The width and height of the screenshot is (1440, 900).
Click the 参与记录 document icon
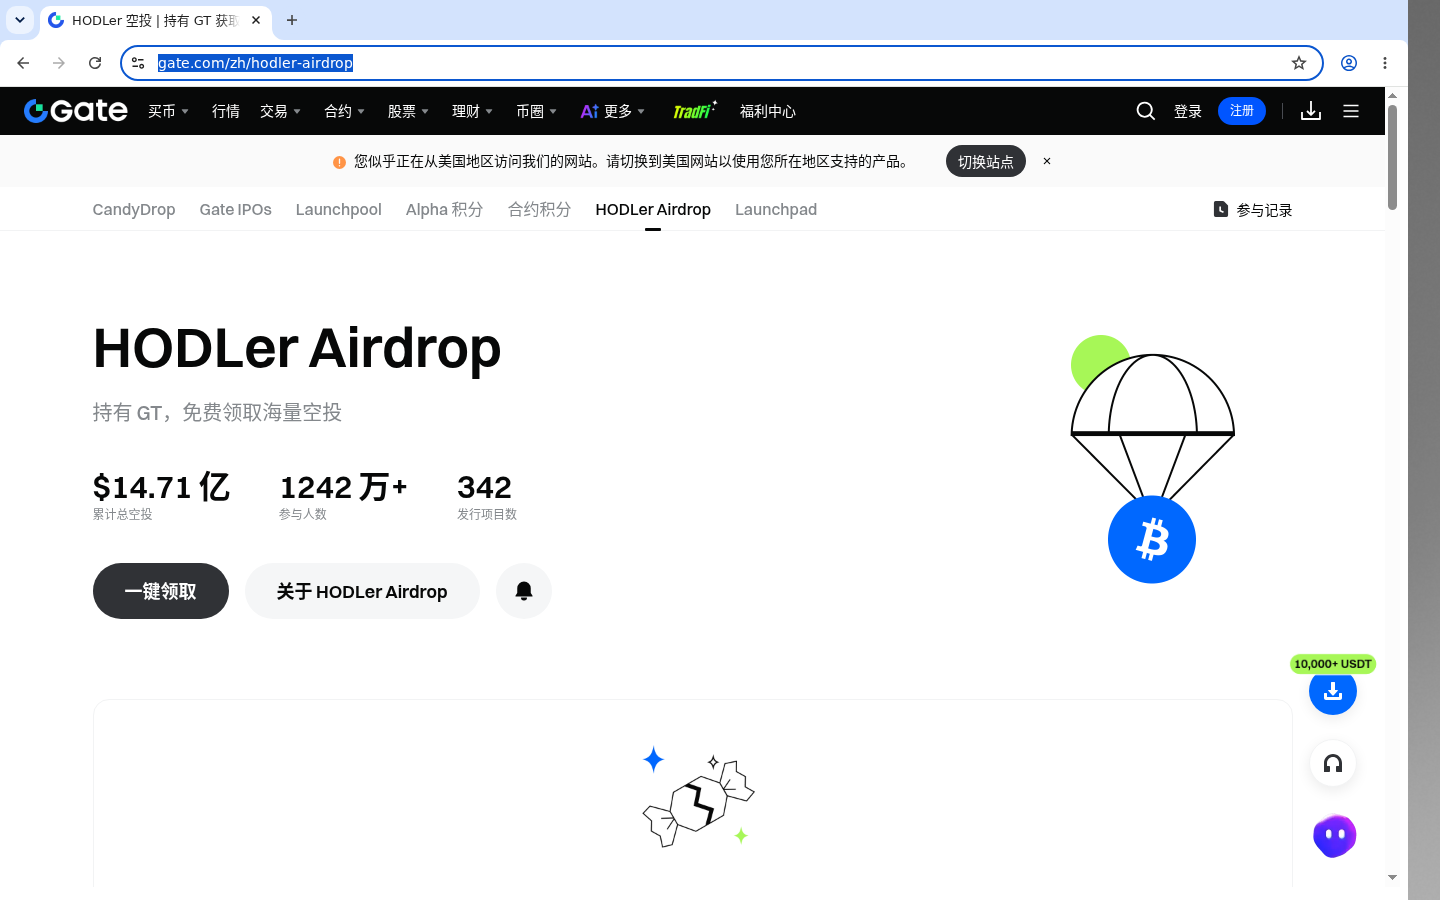[1220, 209]
